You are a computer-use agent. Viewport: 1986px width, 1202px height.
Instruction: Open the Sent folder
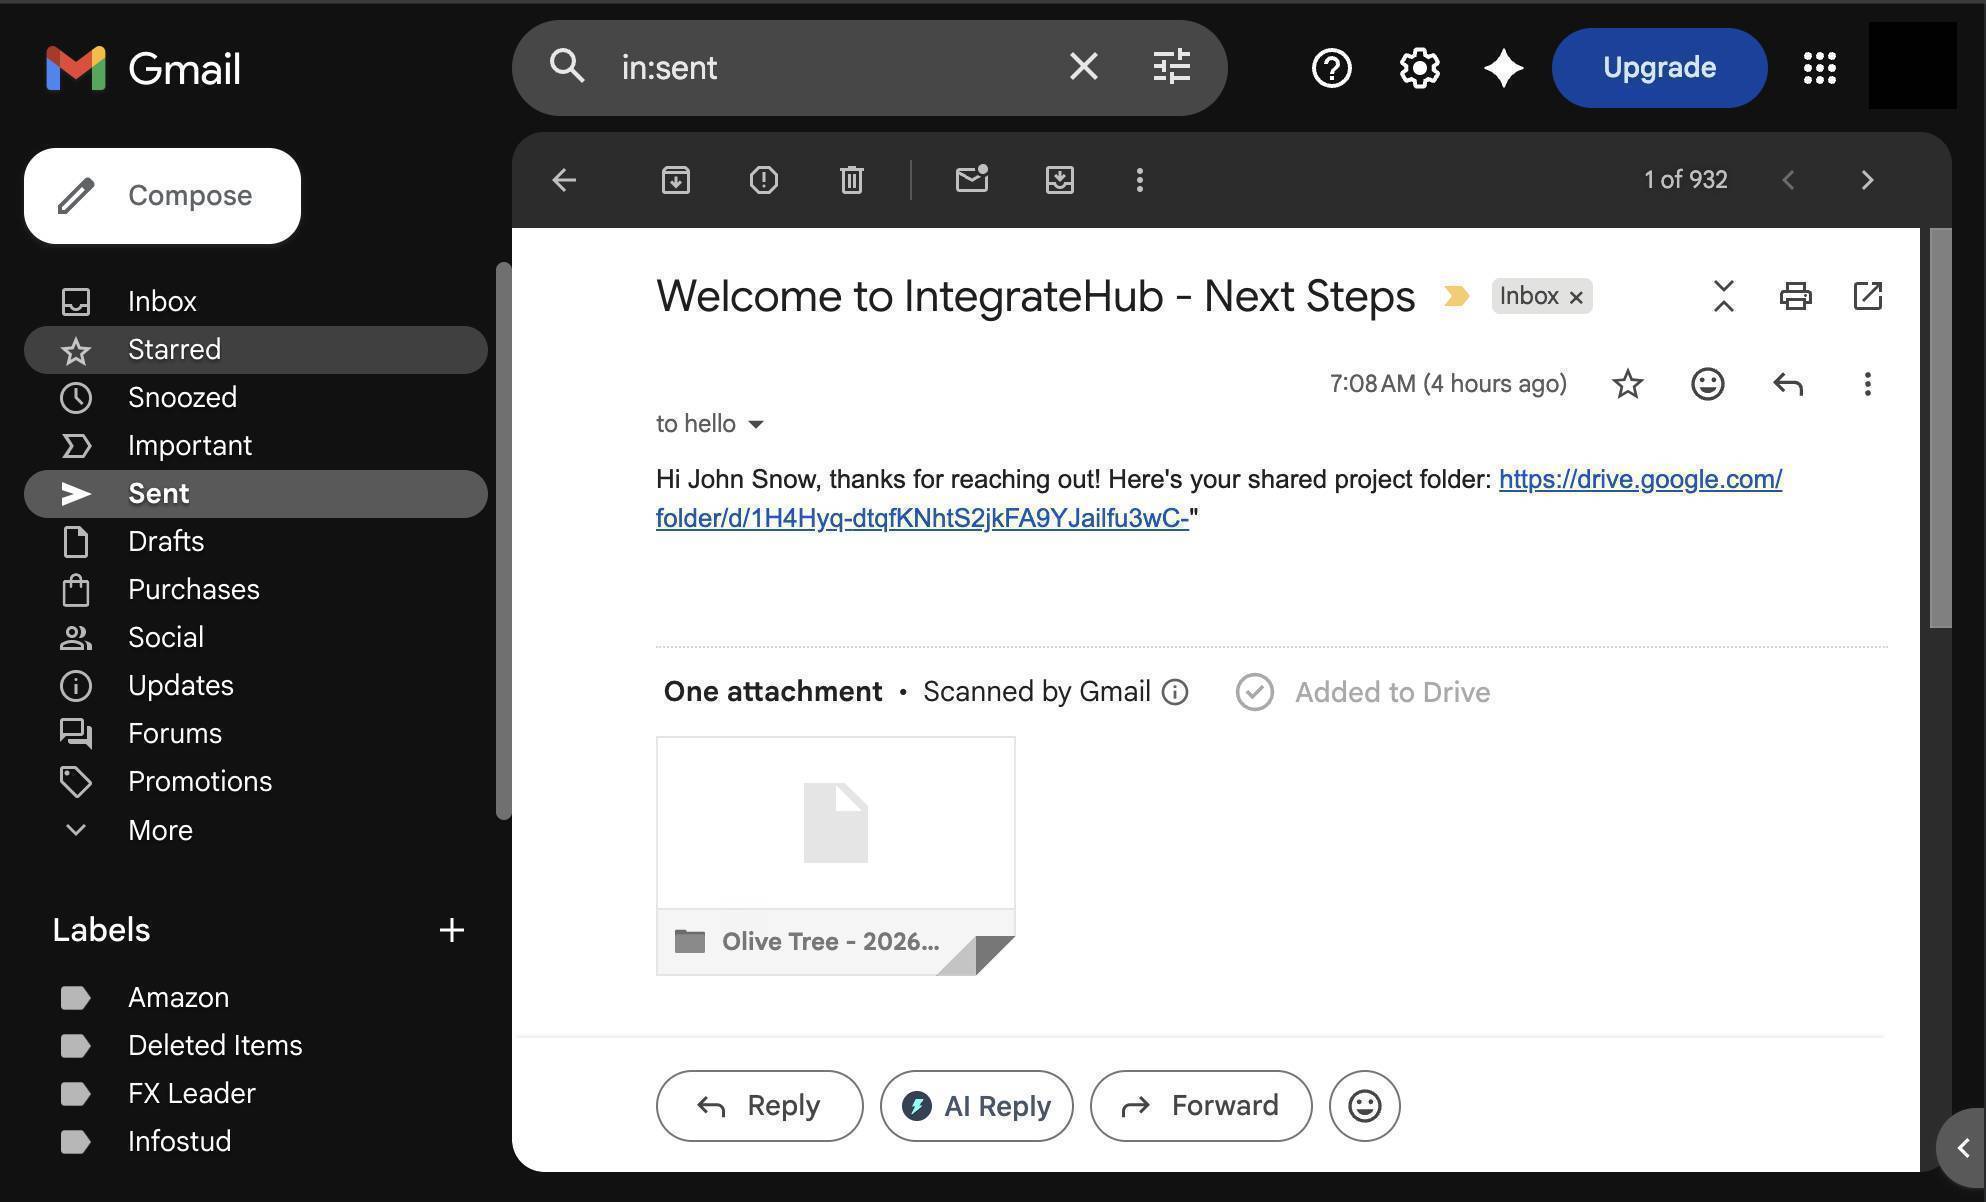[157, 493]
